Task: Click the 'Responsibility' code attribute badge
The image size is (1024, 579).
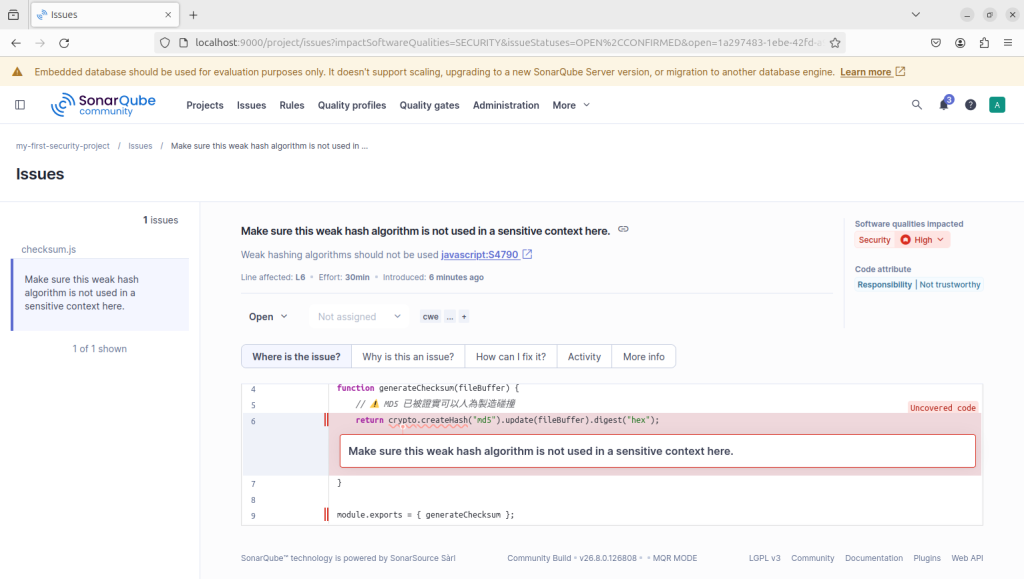Action: click(884, 285)
